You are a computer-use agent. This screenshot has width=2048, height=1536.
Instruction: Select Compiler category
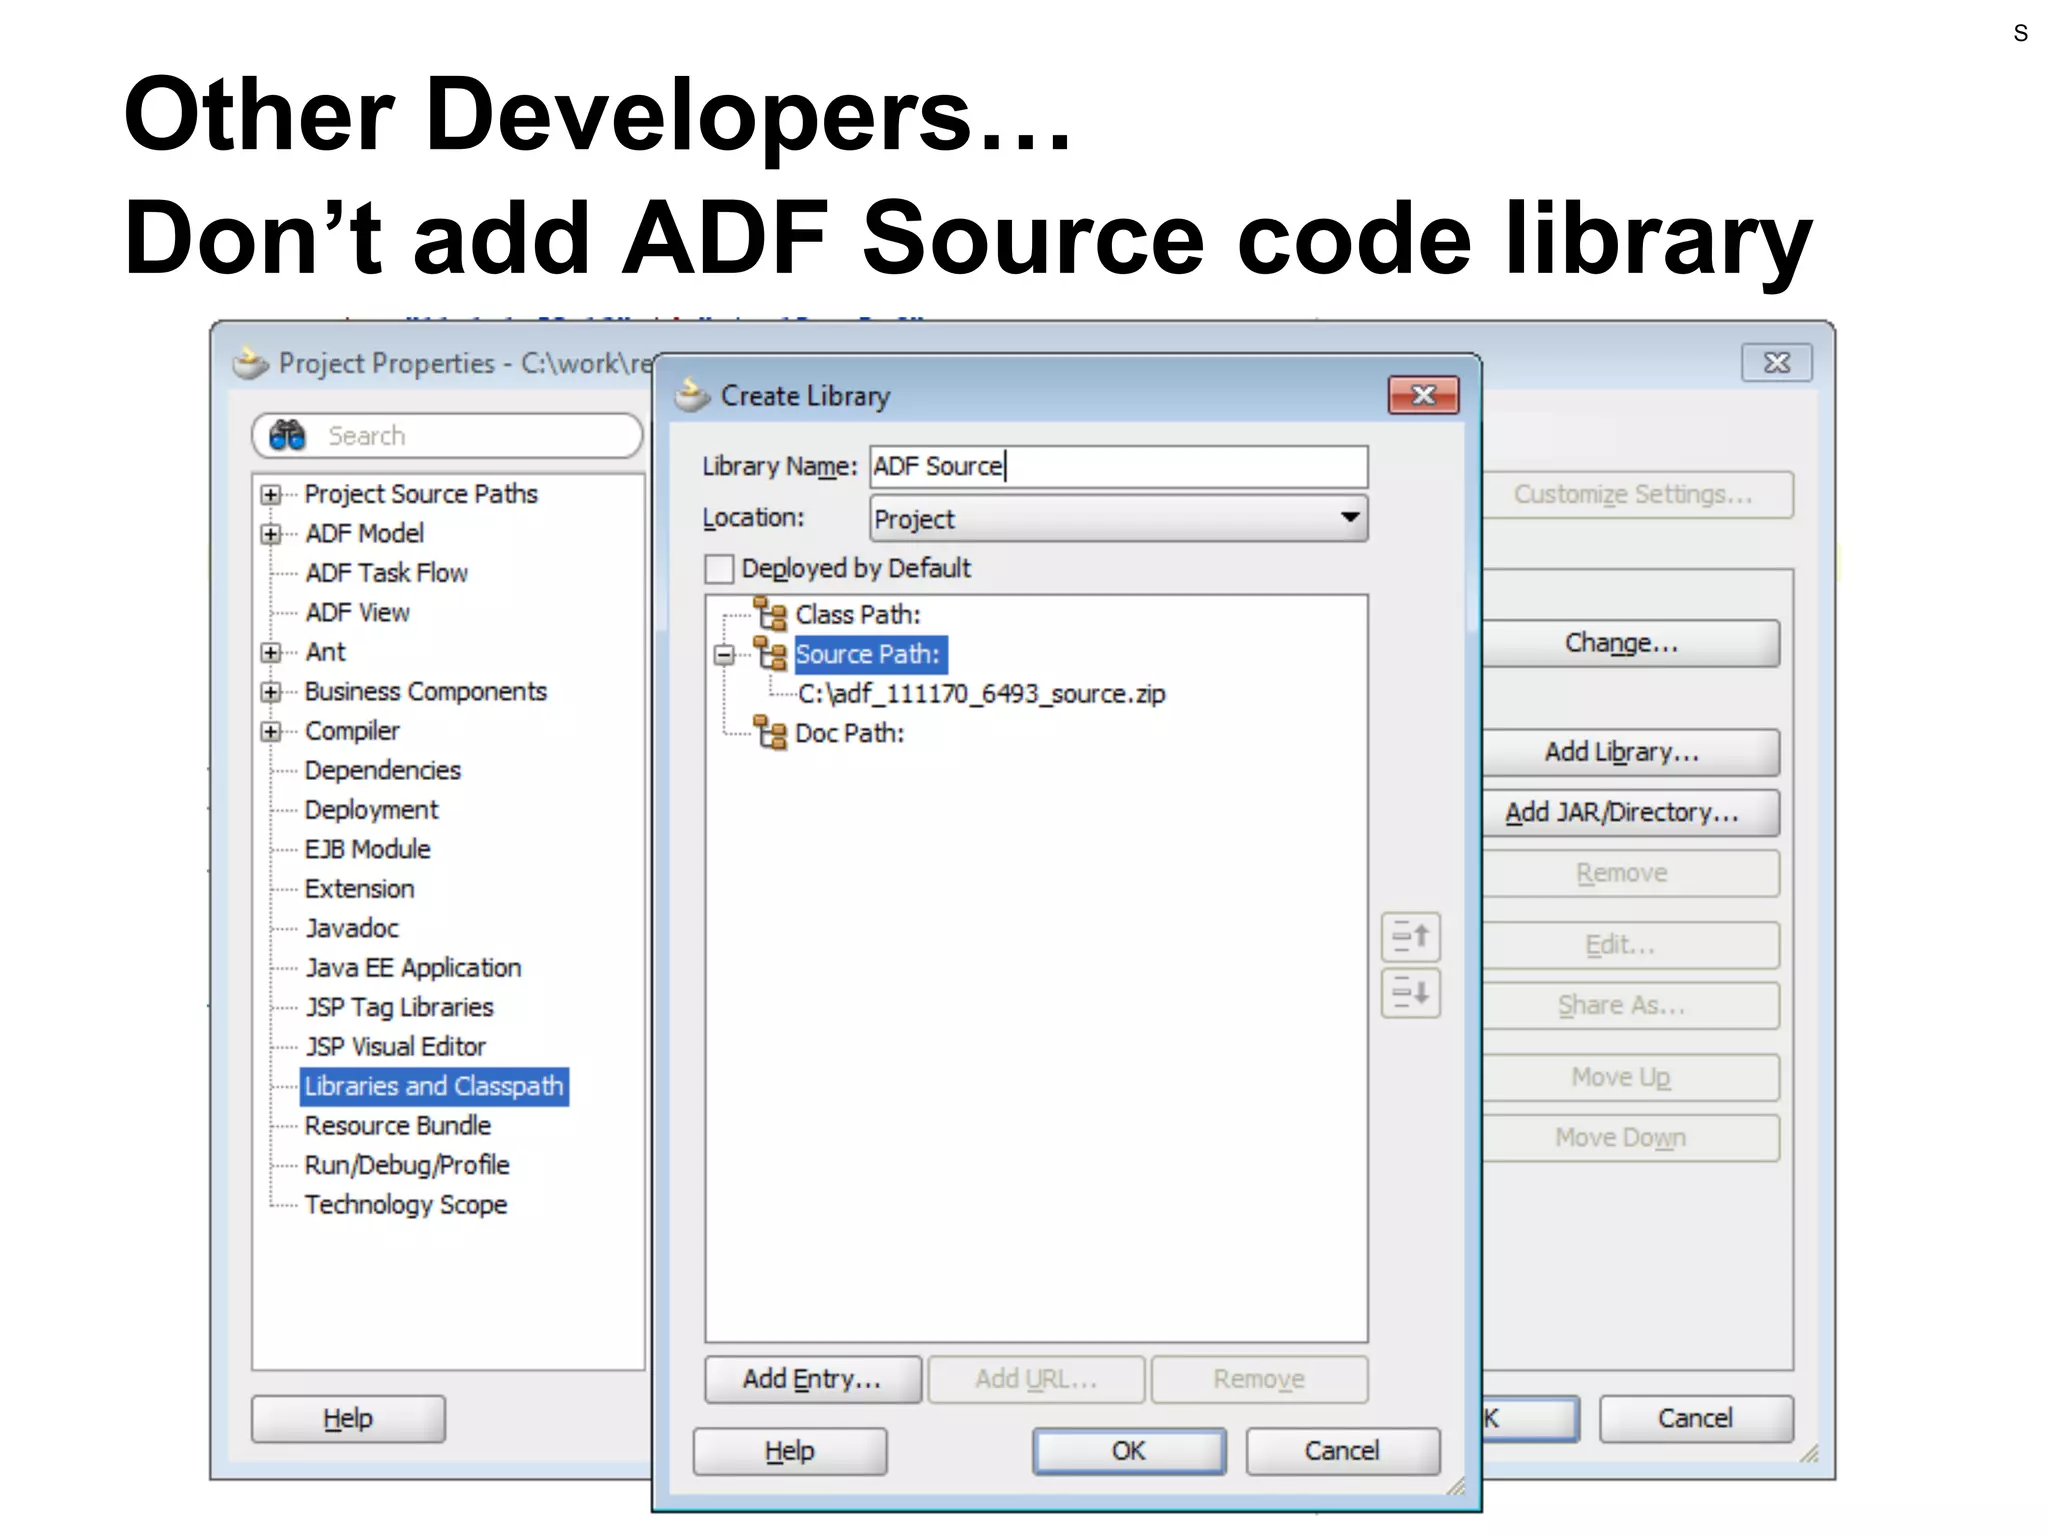[352, 731]
